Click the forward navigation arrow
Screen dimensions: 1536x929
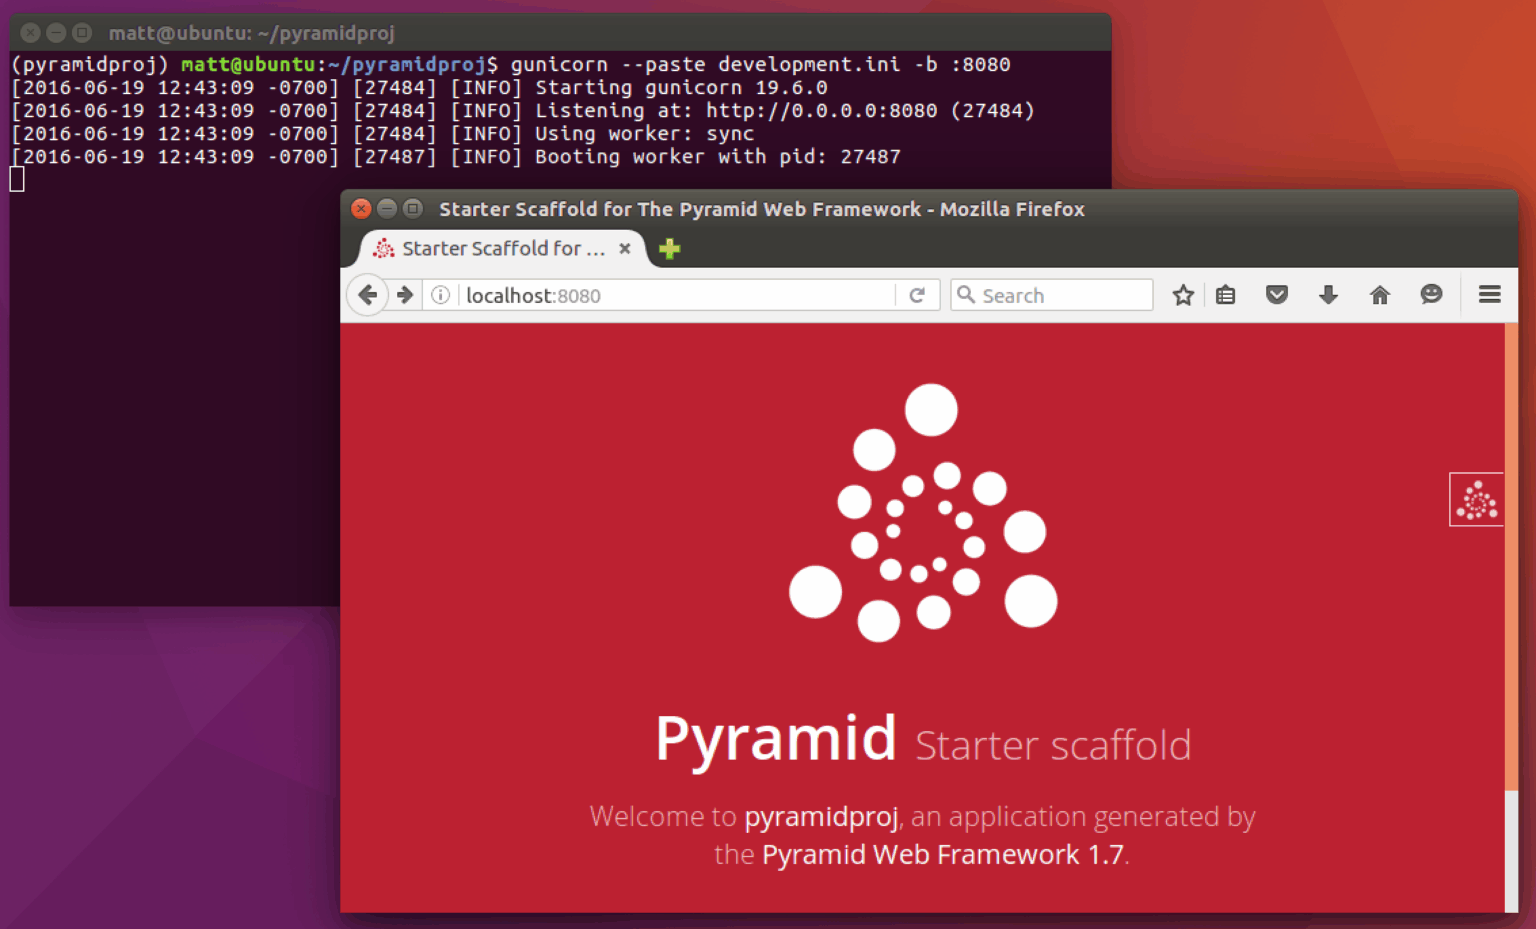pyautogui.click(x=405, y=294)
